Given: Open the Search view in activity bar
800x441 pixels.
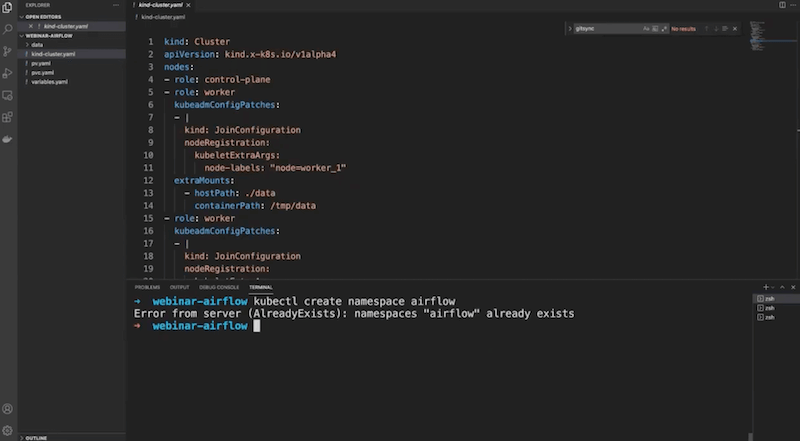Looking at the screenshot, I should (x=8, y=28).
